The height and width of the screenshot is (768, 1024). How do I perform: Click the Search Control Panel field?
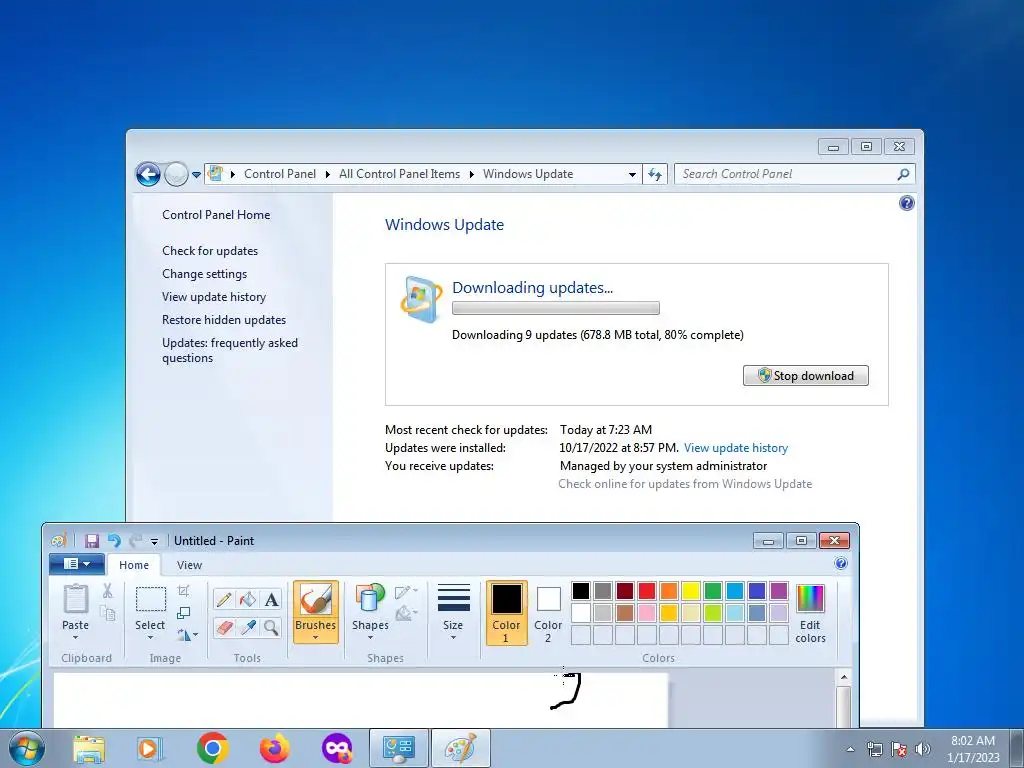786,174
